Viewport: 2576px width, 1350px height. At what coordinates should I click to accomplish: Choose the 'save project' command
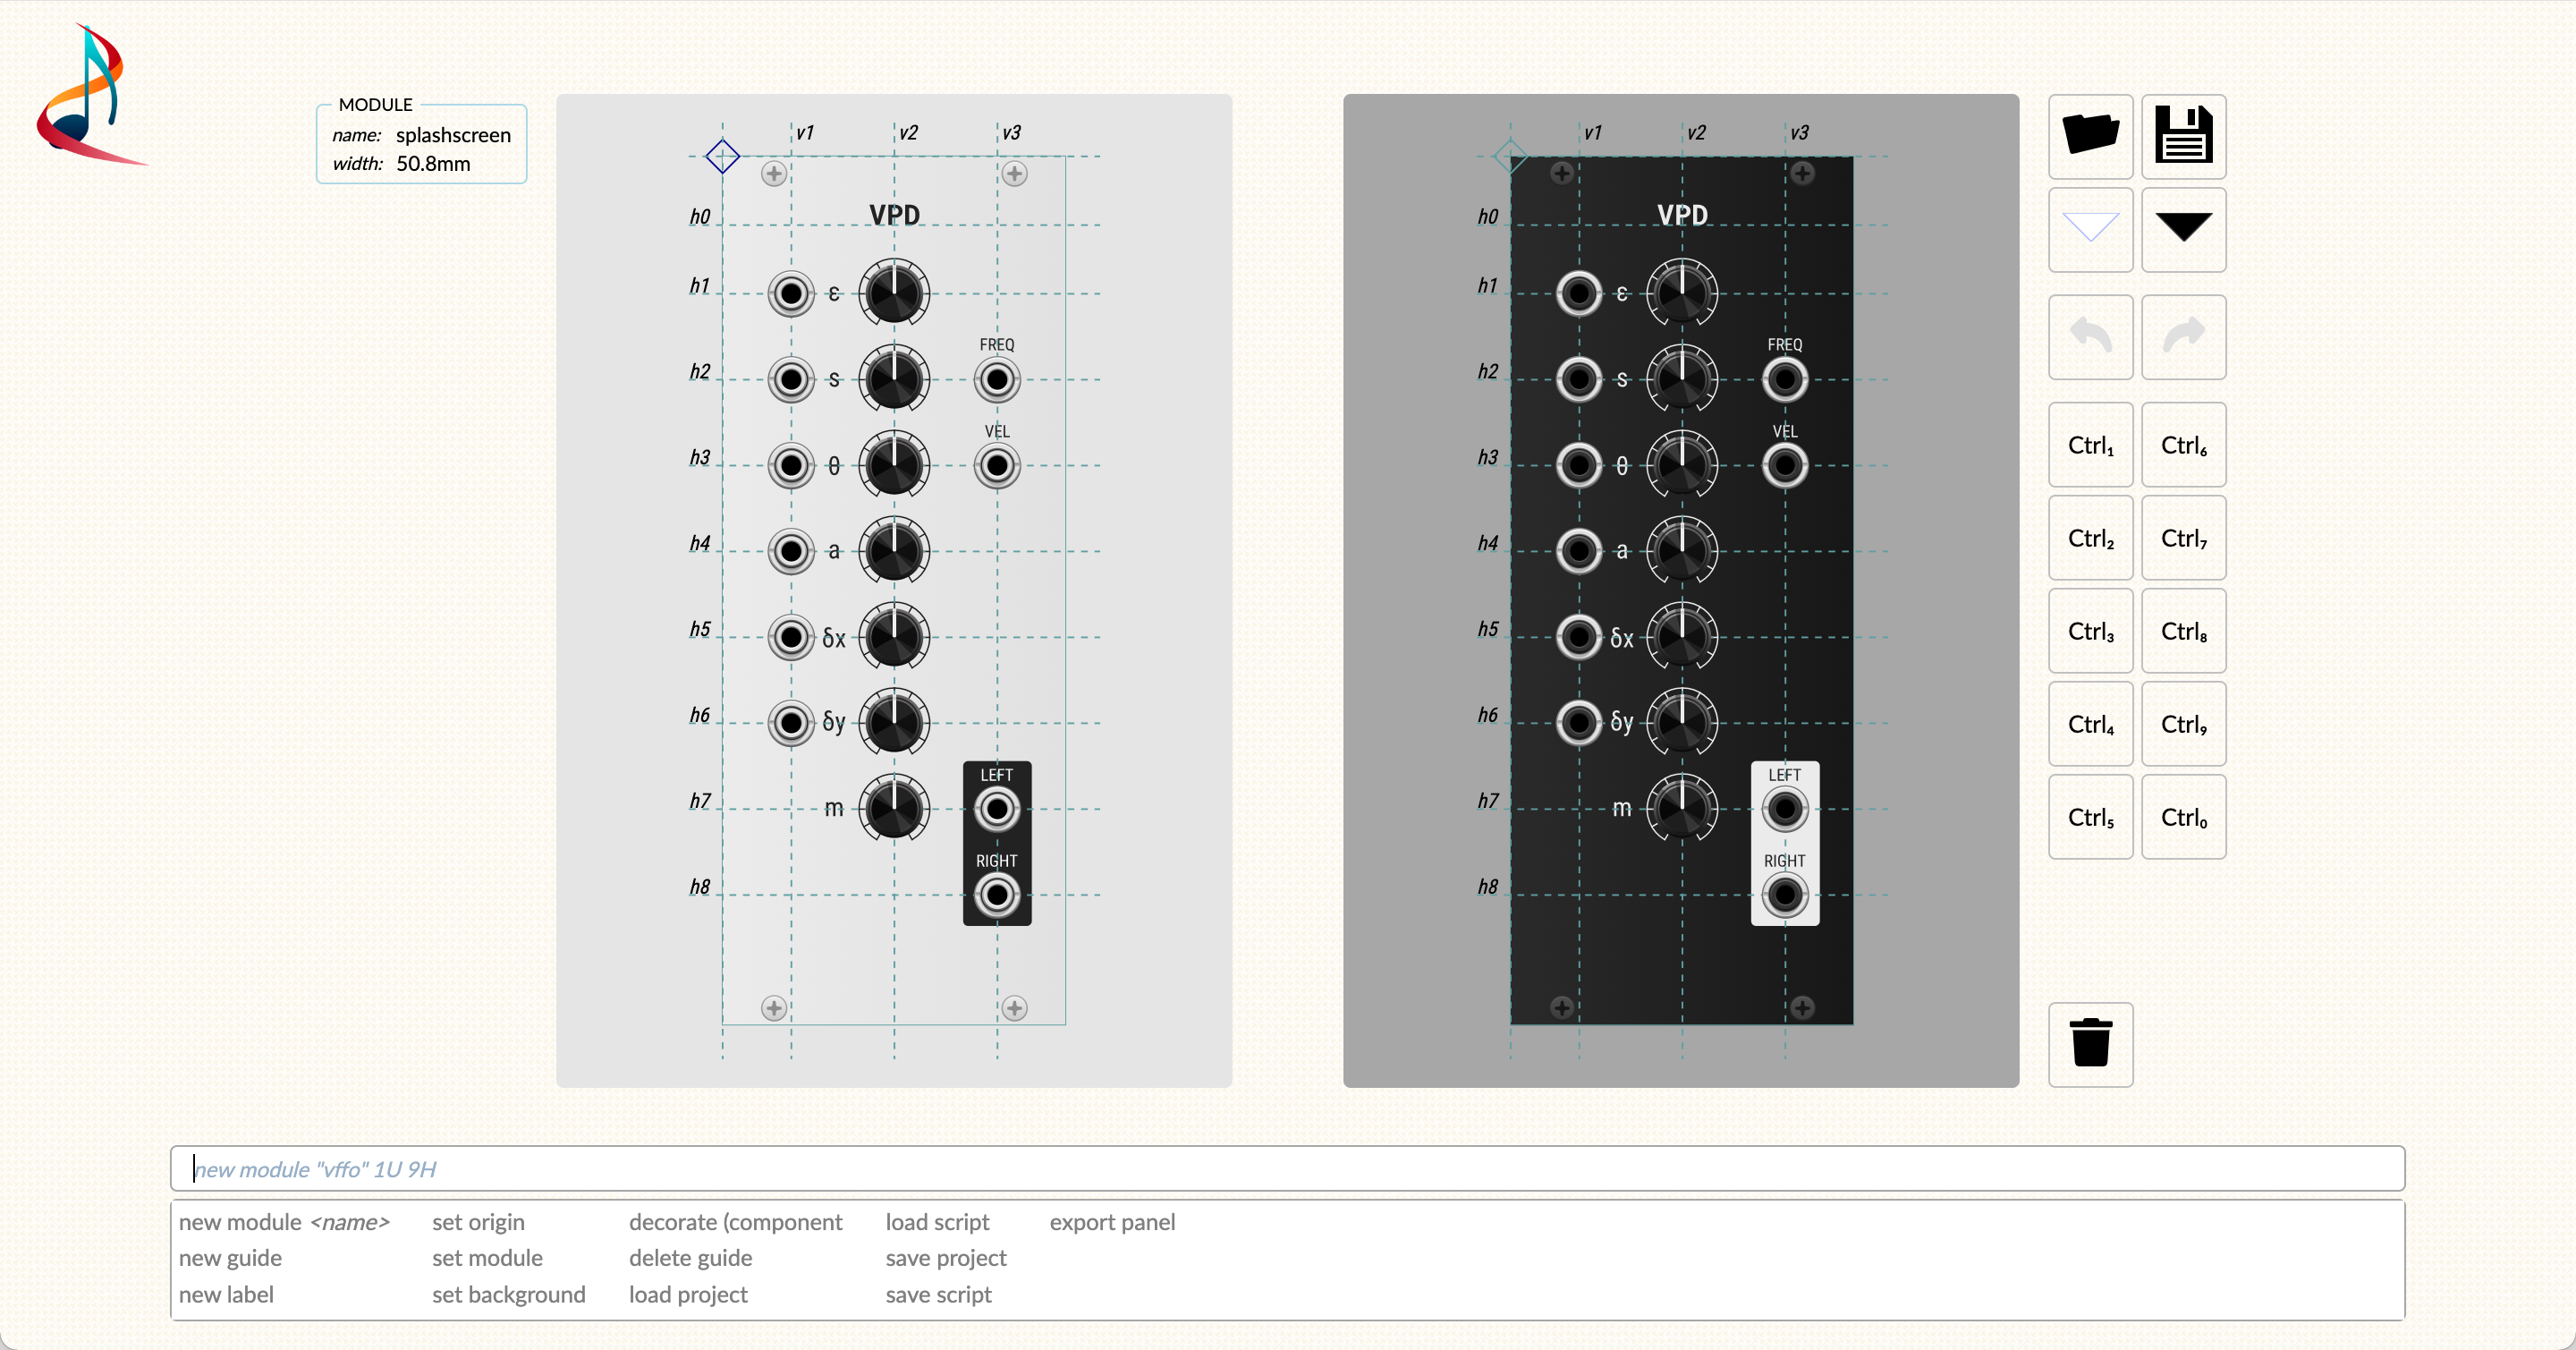pos(946,1258)
